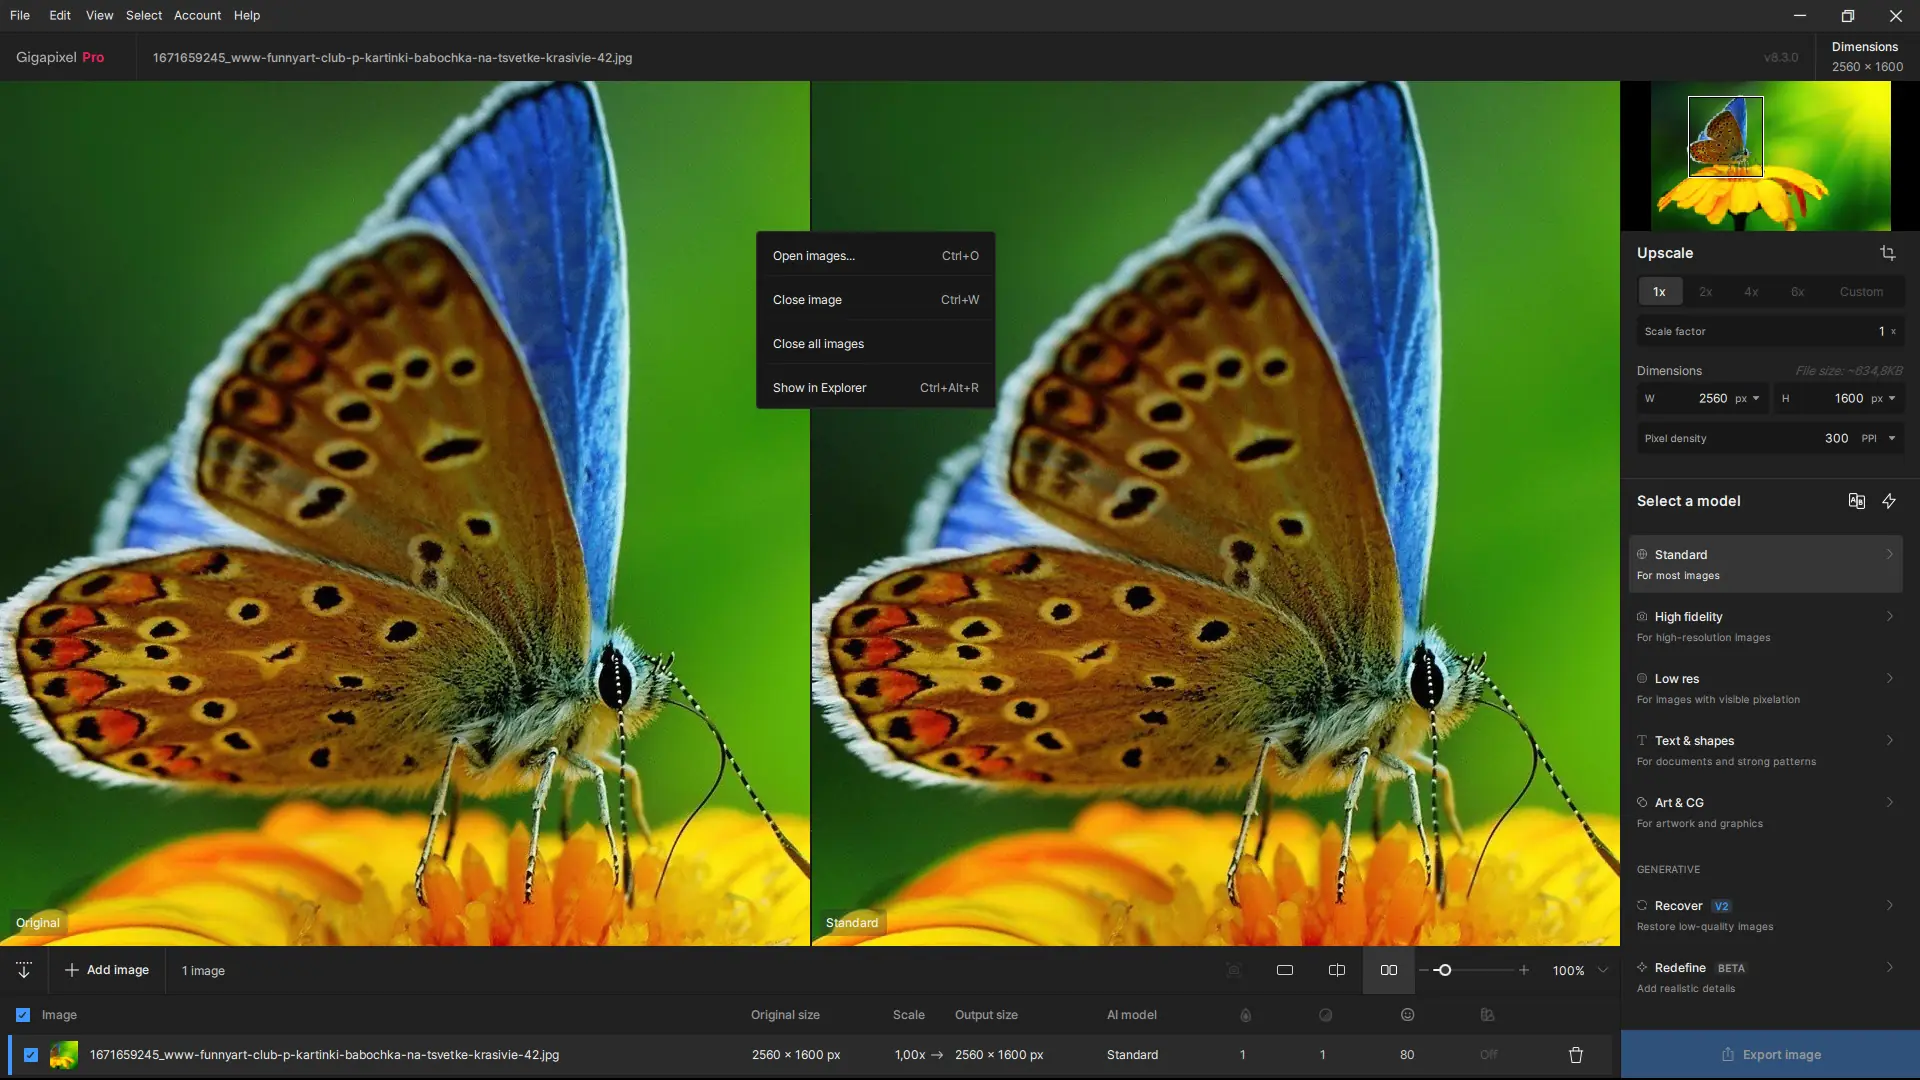Open the model comparison icon
Viewport: 1920px width, 1080px height.
click(x=1856, y=501)
